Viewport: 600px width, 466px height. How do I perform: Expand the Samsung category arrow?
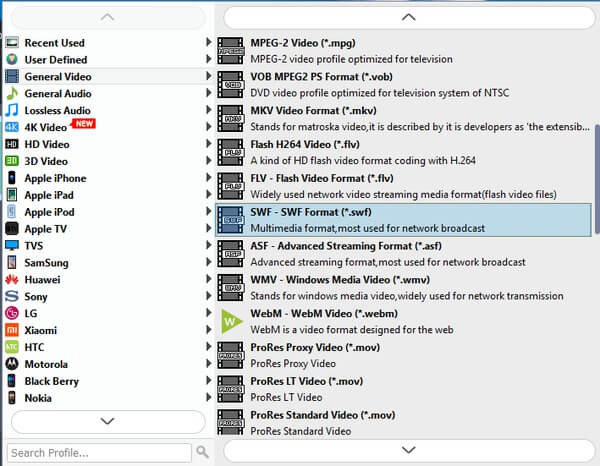pos(209,262)
